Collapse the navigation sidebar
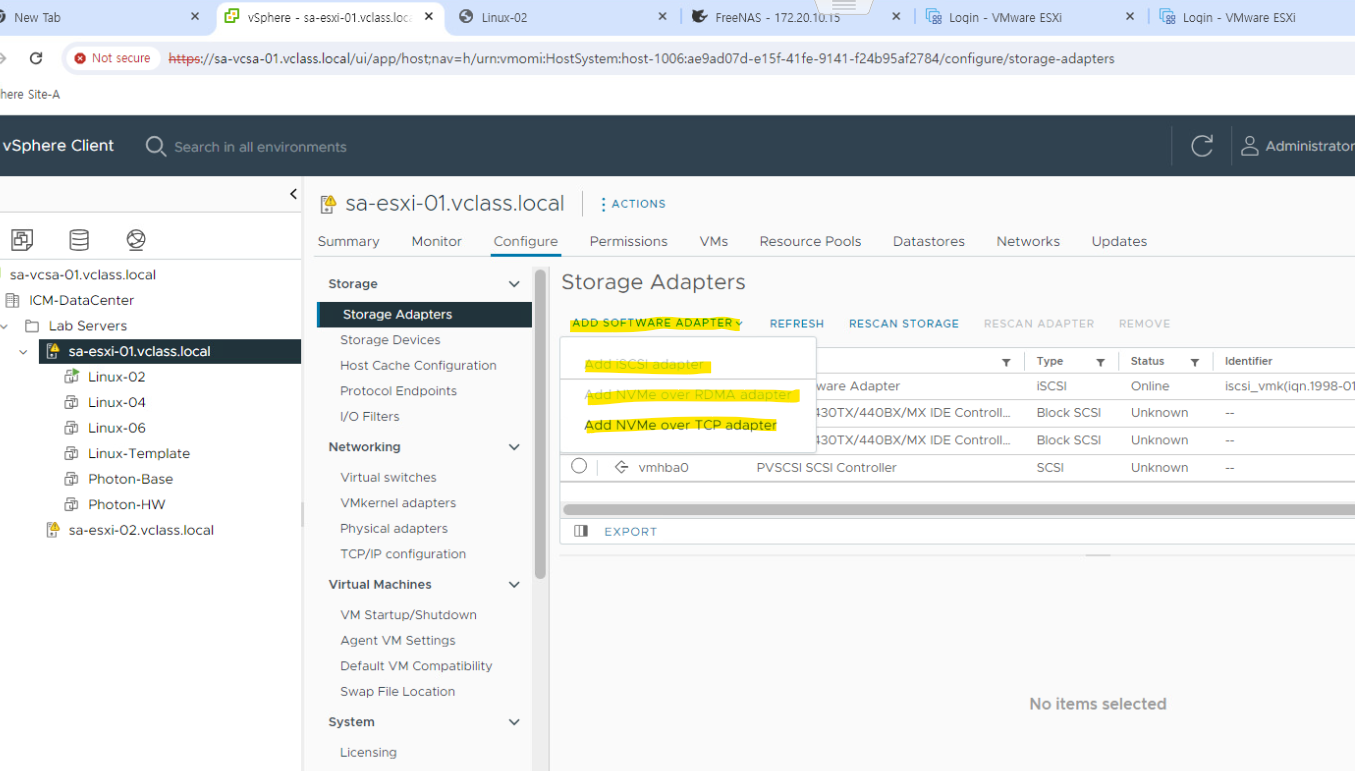 tap(293, 194)
